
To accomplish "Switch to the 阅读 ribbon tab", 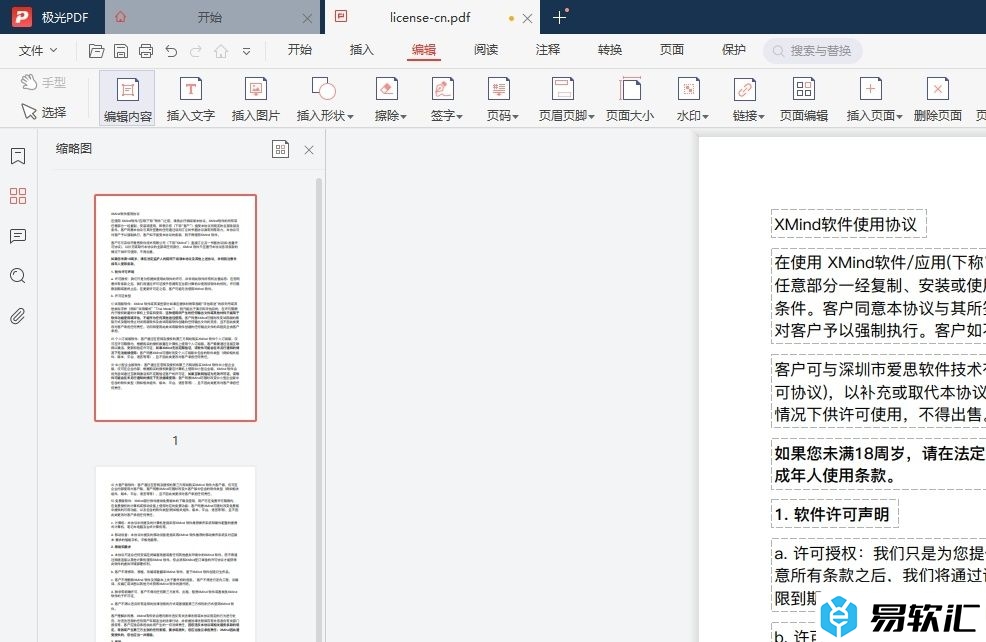I will coord(486,50).
